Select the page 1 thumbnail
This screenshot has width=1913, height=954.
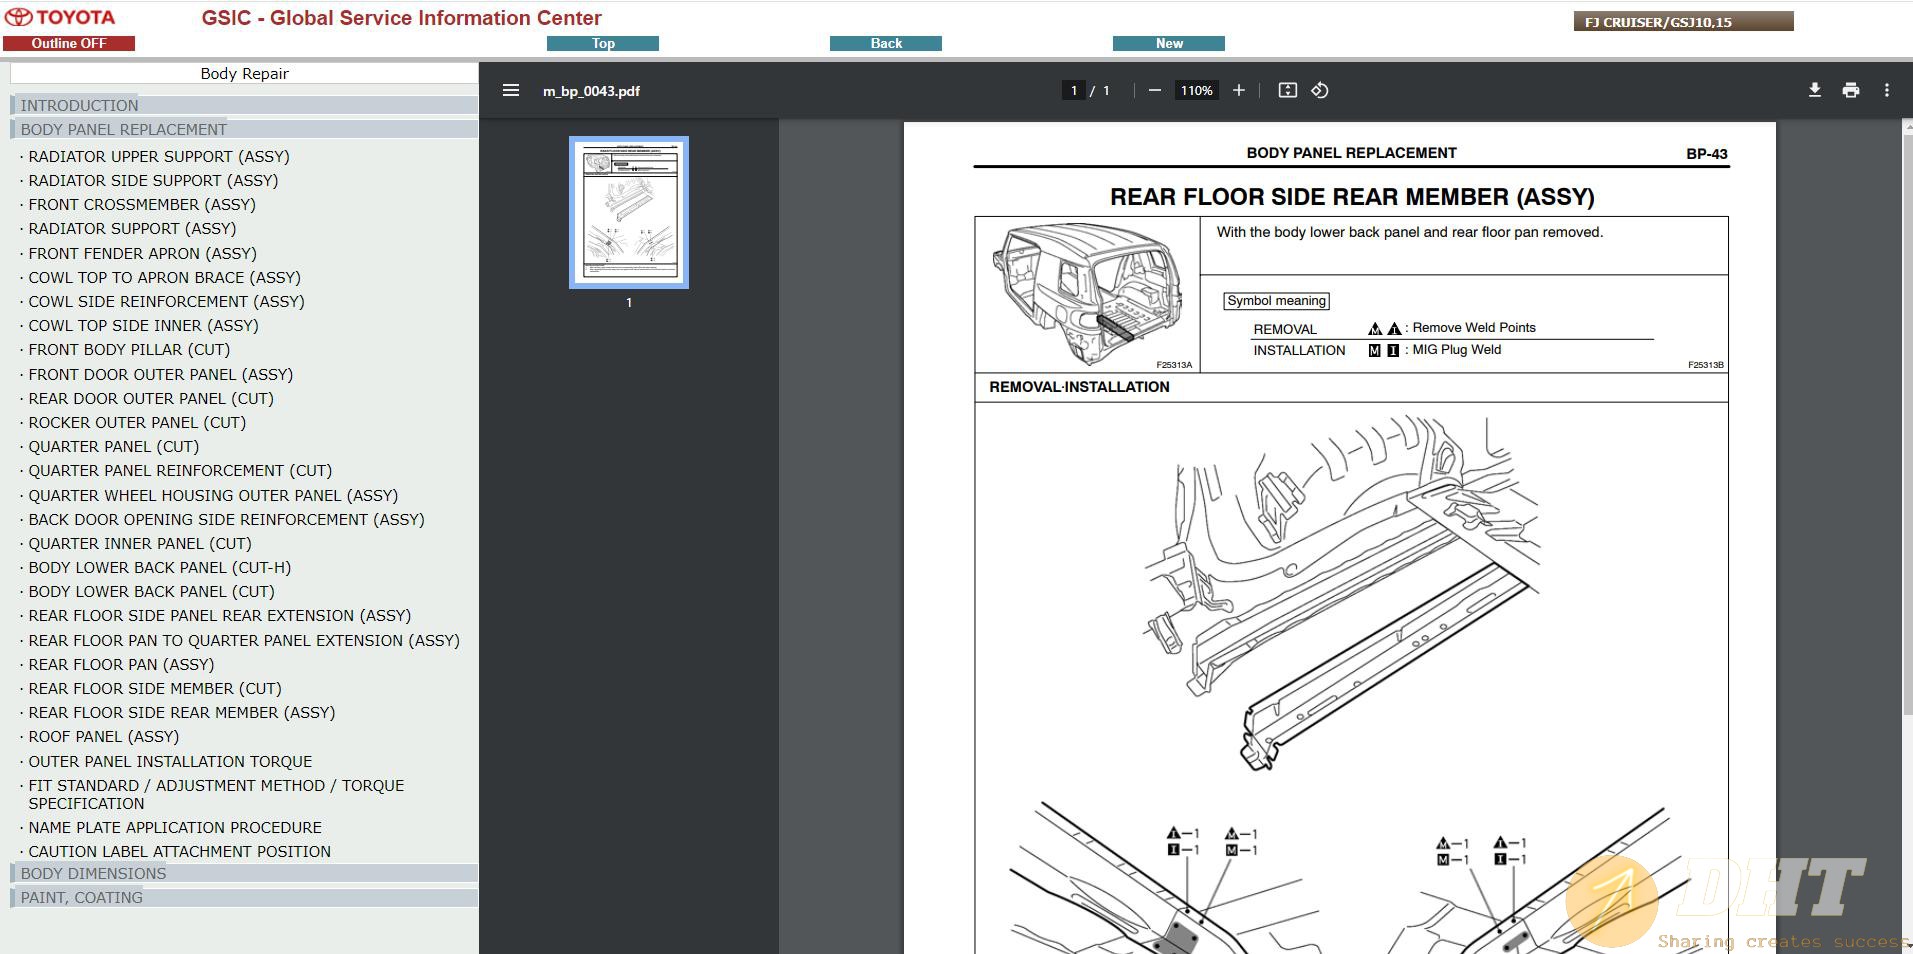coord(629,212)
